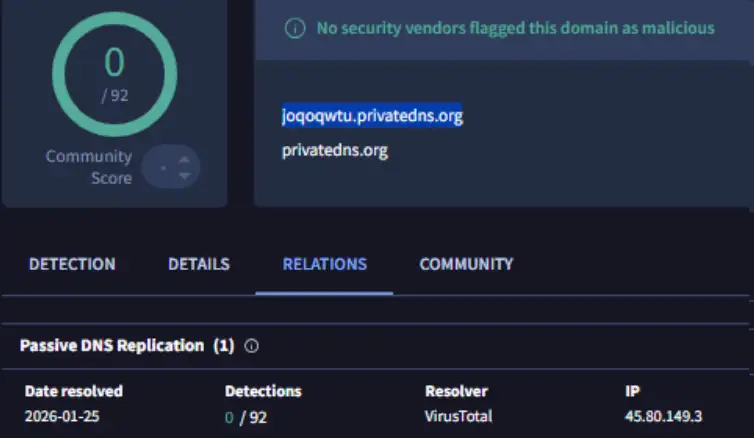The image size is (754, 438).
Task: Click the Resolver column header
Action: pyautogui.click(x=457, y=391)
